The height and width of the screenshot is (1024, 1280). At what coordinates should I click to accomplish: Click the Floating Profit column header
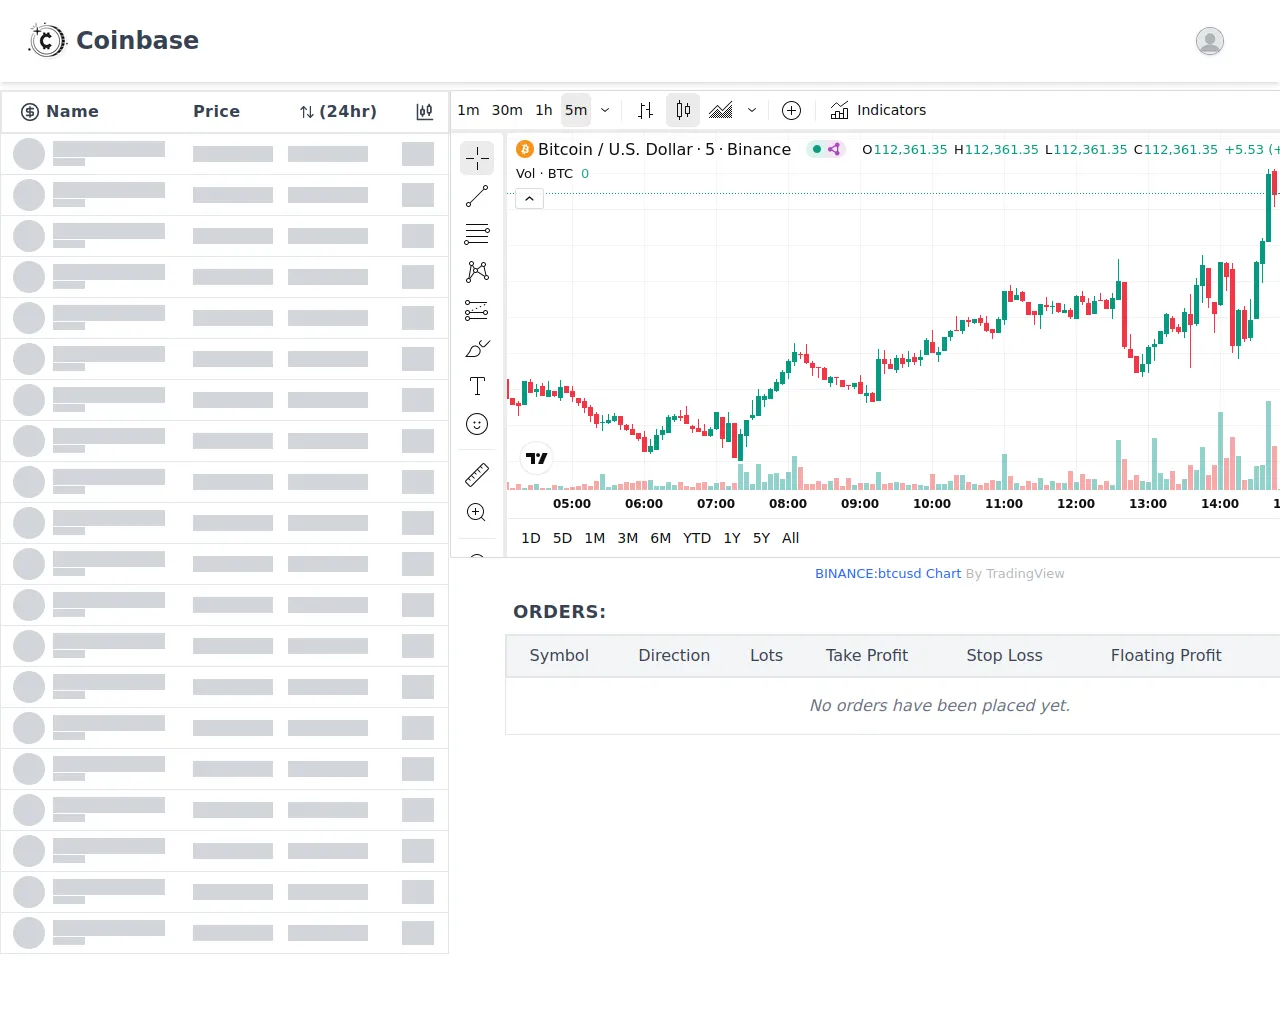[x=1166, y=656]
